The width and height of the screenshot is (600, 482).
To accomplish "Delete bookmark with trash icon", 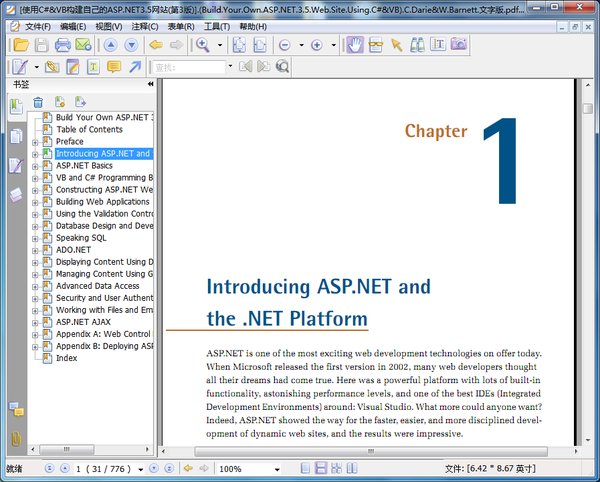I will [38, 102].
